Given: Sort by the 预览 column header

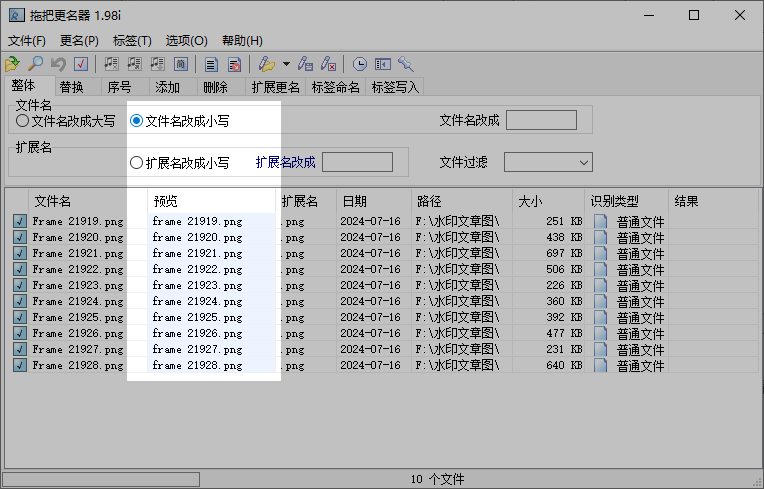Looking at the screenshot, I should tap(211, 201).
